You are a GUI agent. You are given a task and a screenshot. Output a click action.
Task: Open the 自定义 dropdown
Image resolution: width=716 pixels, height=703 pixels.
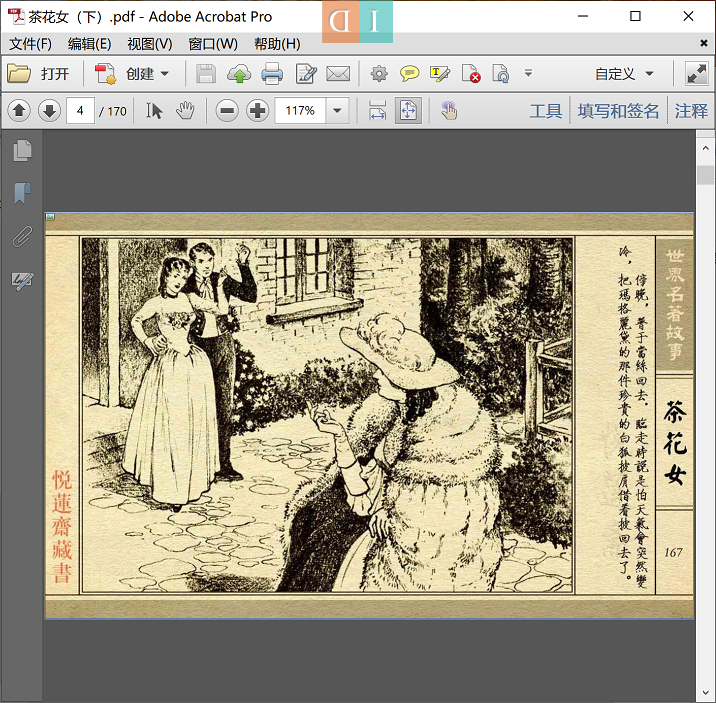point(624,73)
